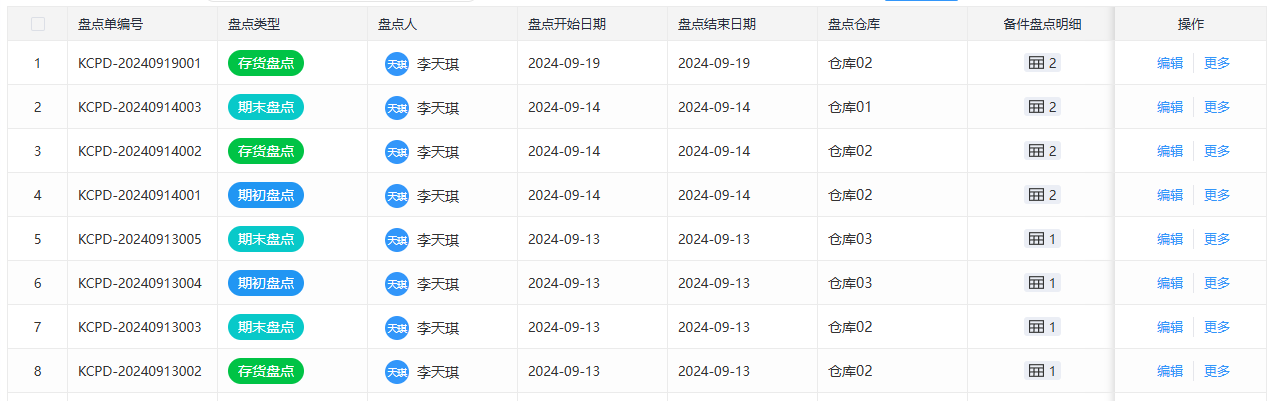Click detail table icon for KCPD-20240914001
The width and height of the screenshot is (1268, 401).
[1036, 195]
